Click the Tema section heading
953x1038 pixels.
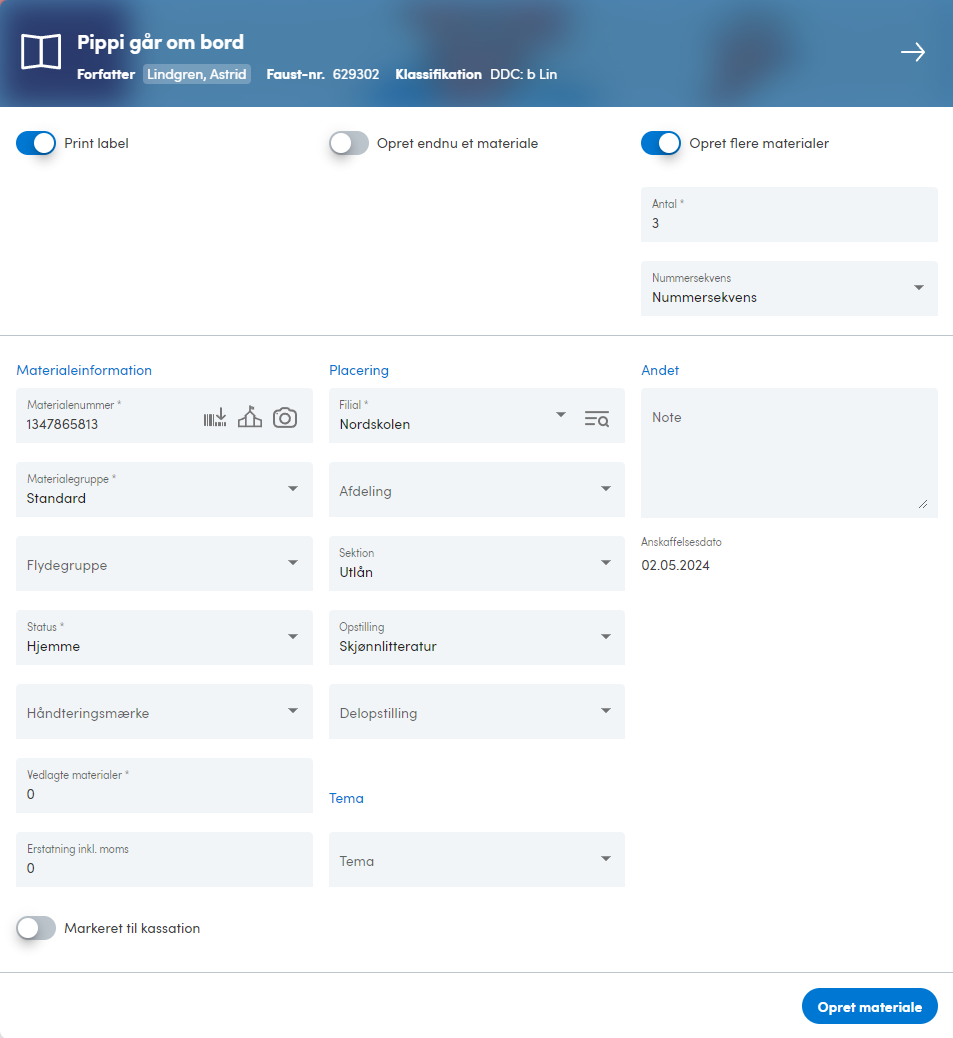point(346,798)
